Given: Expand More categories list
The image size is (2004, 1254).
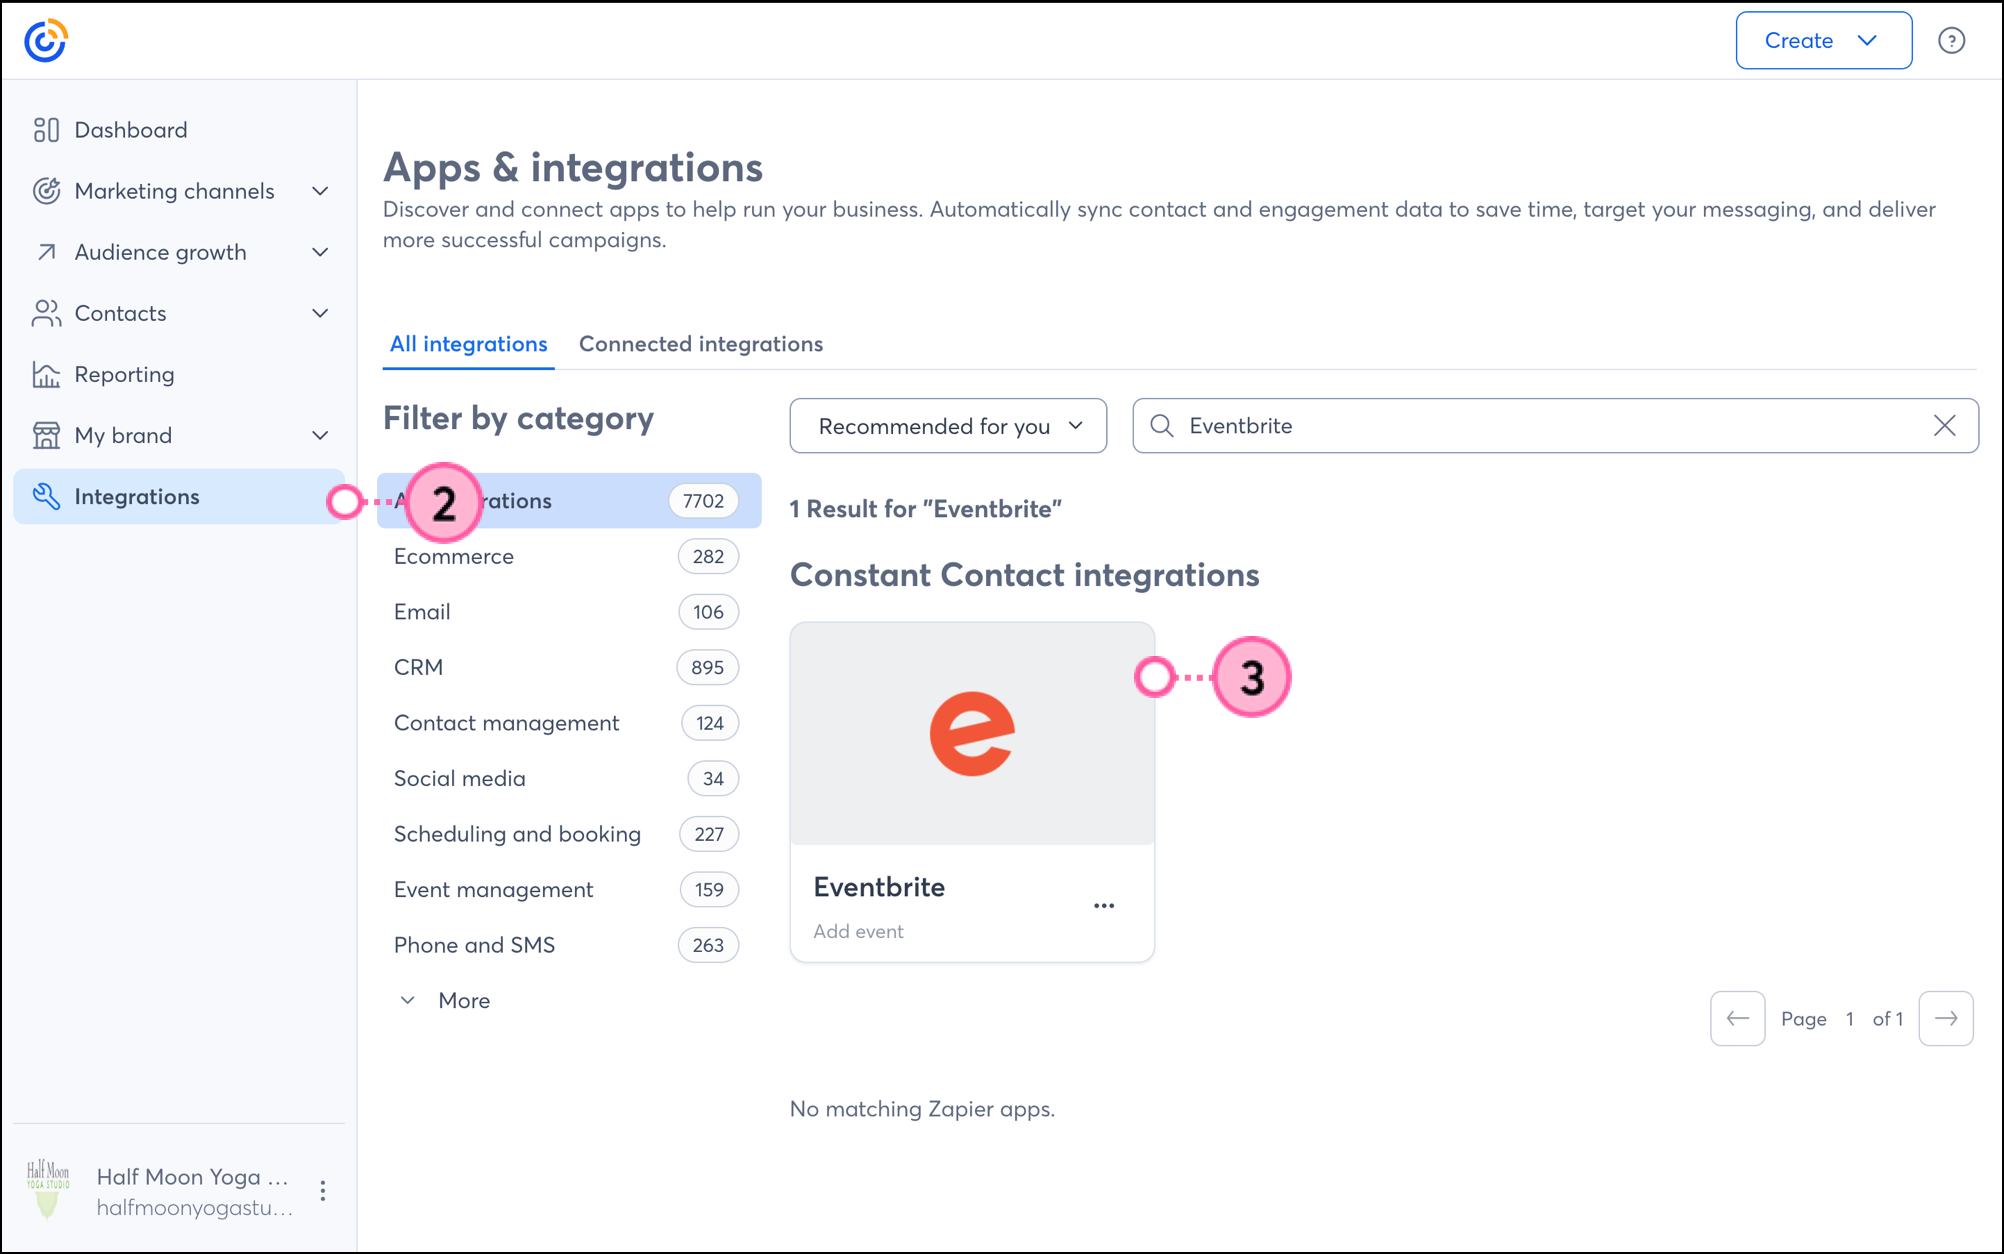Looking at the screenshot, I should pos(445,1001).
